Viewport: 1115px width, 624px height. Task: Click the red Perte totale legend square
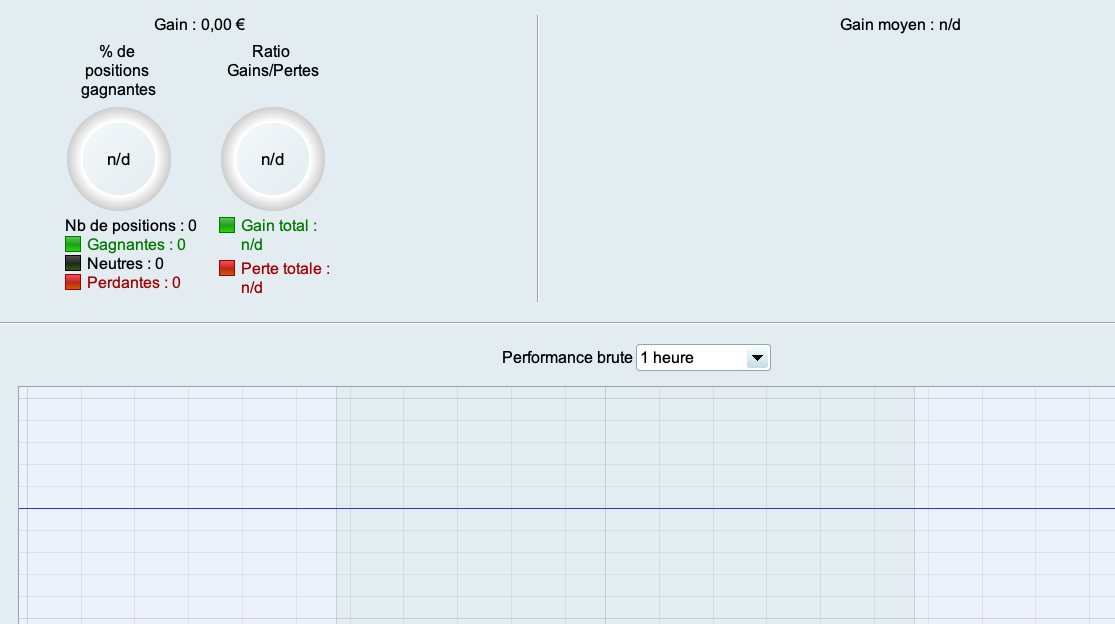pyautogui.click(x=227, y=268)
